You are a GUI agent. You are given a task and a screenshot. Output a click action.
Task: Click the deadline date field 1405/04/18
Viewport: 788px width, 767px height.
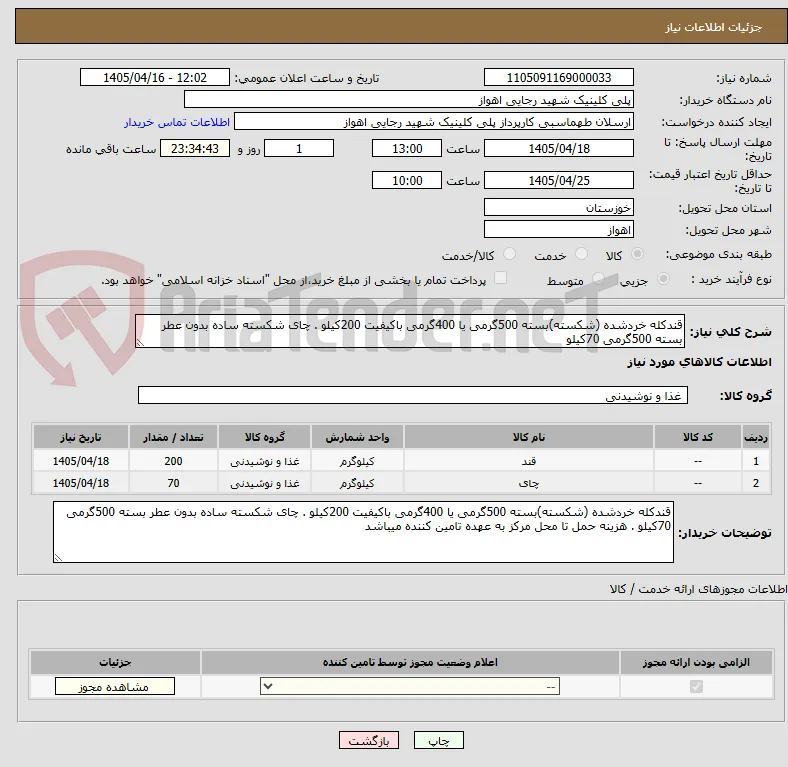(x=558, y=148)
